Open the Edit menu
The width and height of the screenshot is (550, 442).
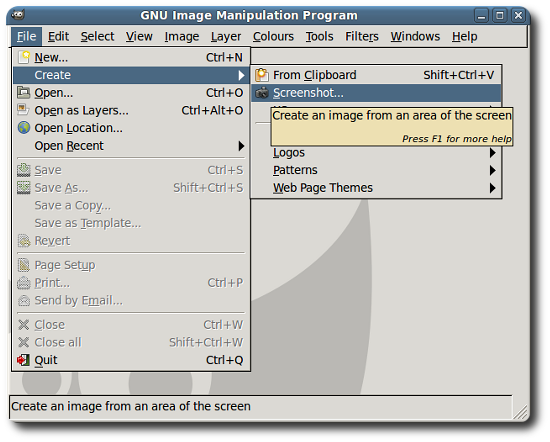[58, 36]
